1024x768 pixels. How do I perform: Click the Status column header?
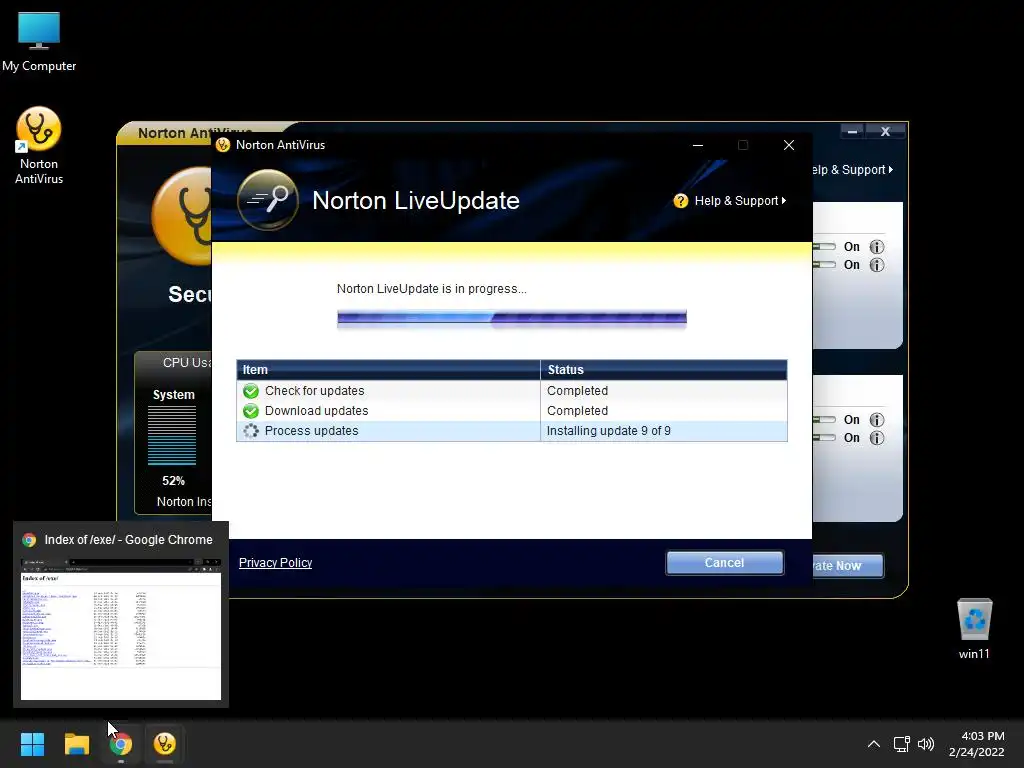coord(664,370)
